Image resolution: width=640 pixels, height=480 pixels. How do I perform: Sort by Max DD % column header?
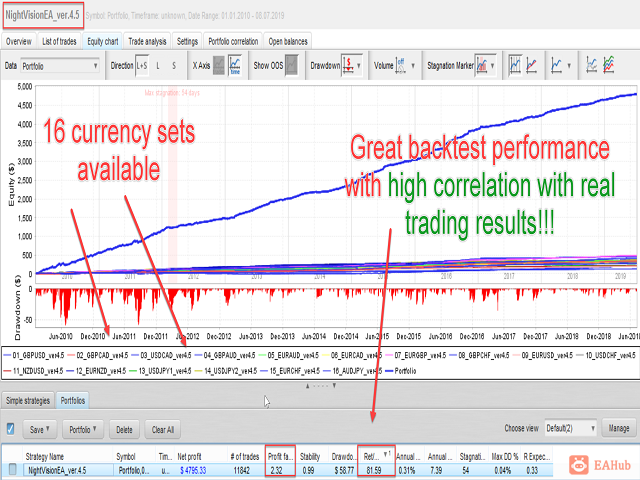pyautogui.click(x=505, y=456)
